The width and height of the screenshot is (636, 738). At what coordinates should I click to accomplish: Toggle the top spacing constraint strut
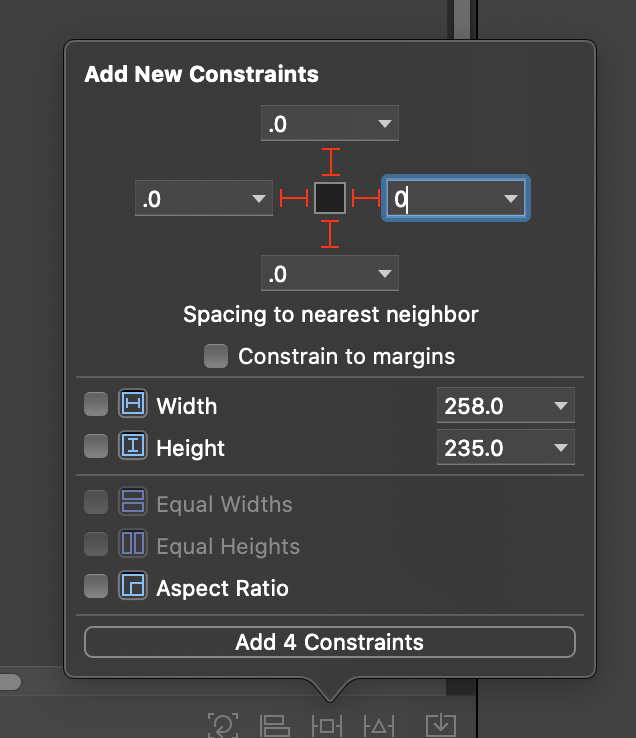point(330,162)
